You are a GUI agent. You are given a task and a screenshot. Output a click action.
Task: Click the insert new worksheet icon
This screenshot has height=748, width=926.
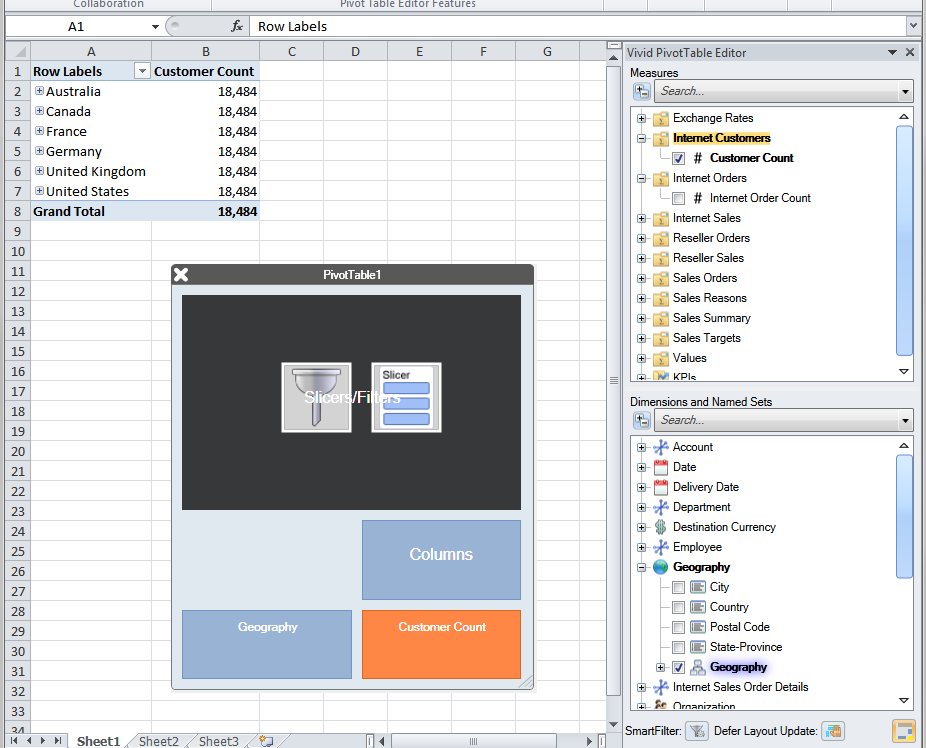(x=267, y=741)
